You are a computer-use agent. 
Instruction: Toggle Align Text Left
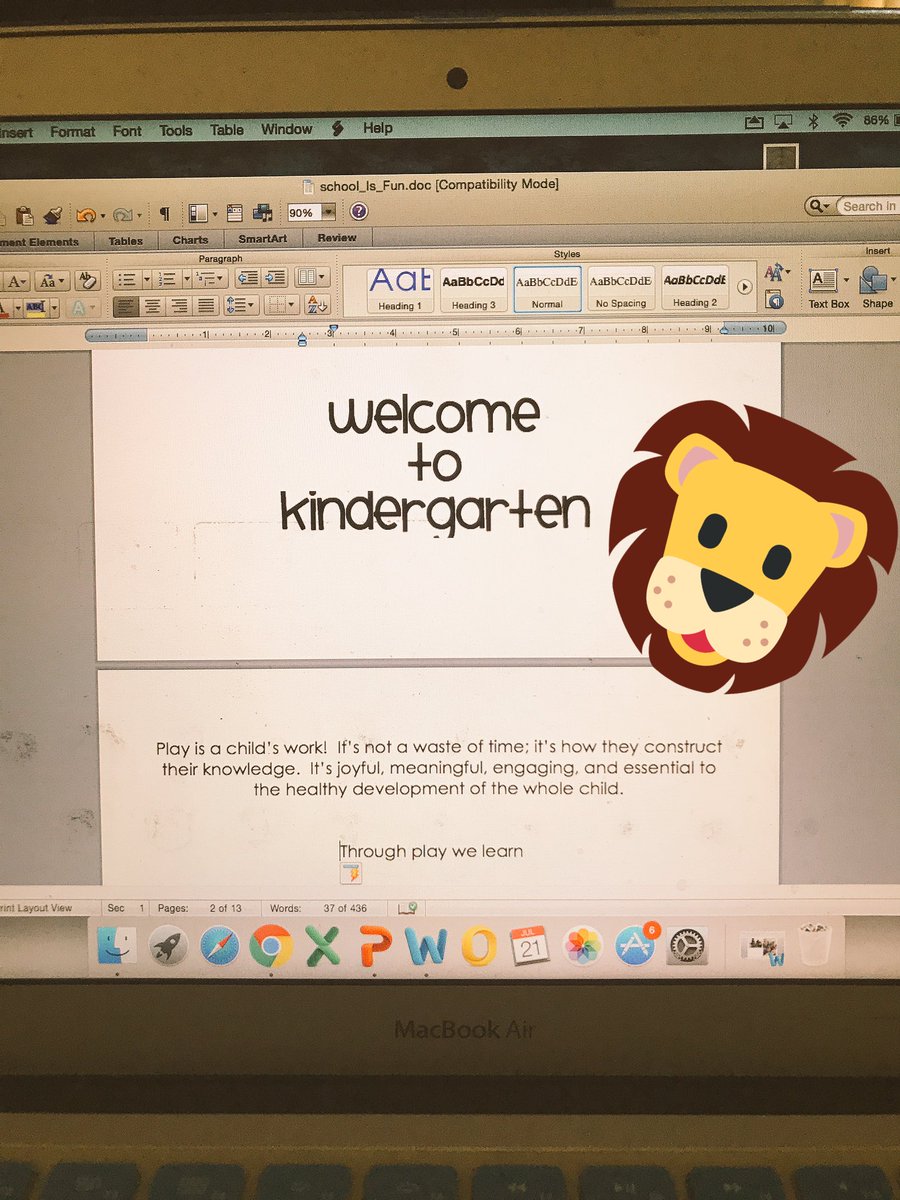[x=126, y=307]
